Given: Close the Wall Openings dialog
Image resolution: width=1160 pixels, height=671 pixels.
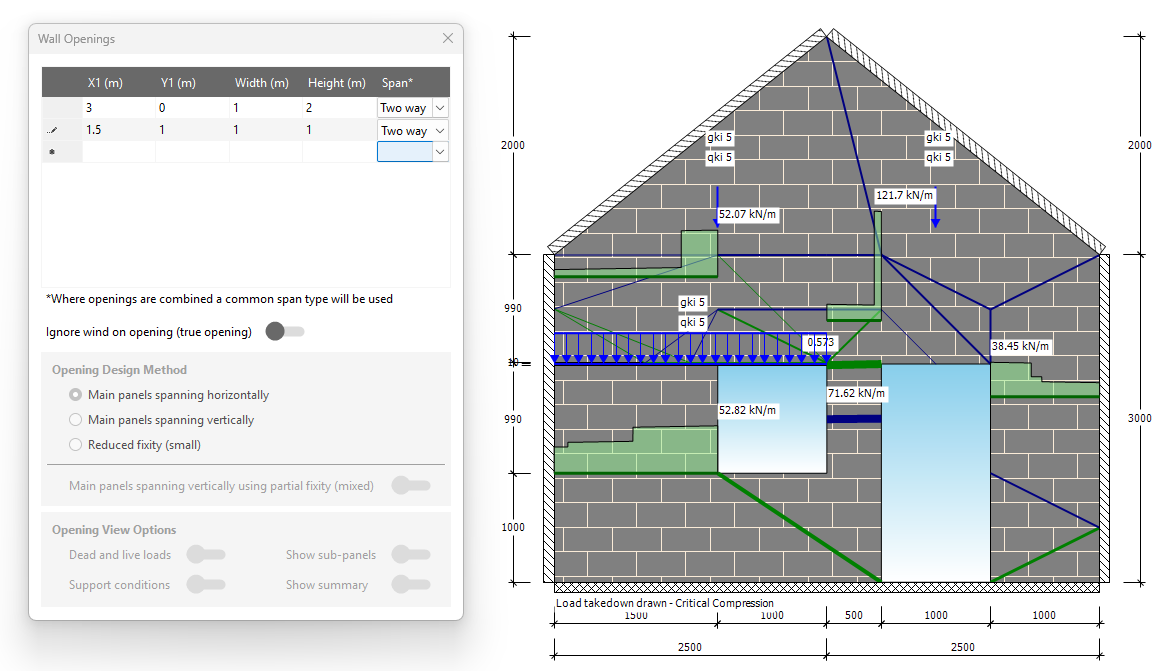Looking at the screenshot, I should (447, 39).
